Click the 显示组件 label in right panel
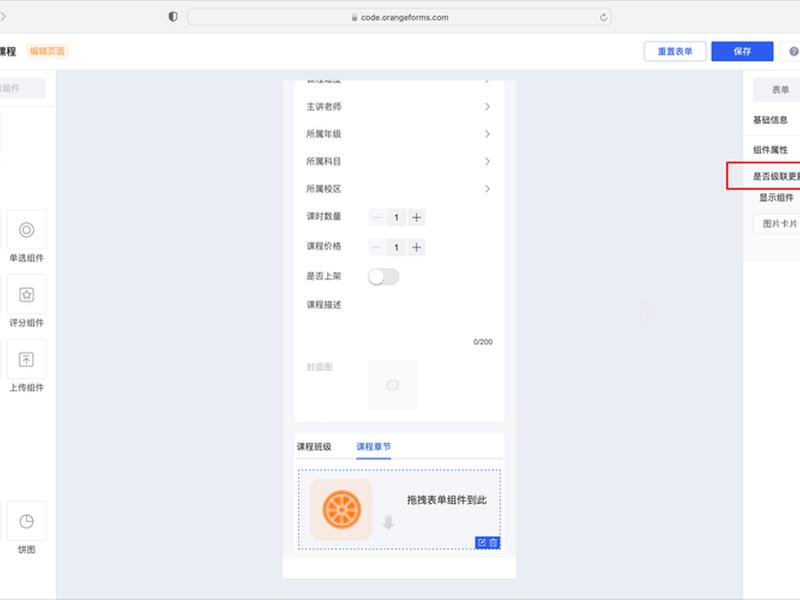 coord(777,197)
